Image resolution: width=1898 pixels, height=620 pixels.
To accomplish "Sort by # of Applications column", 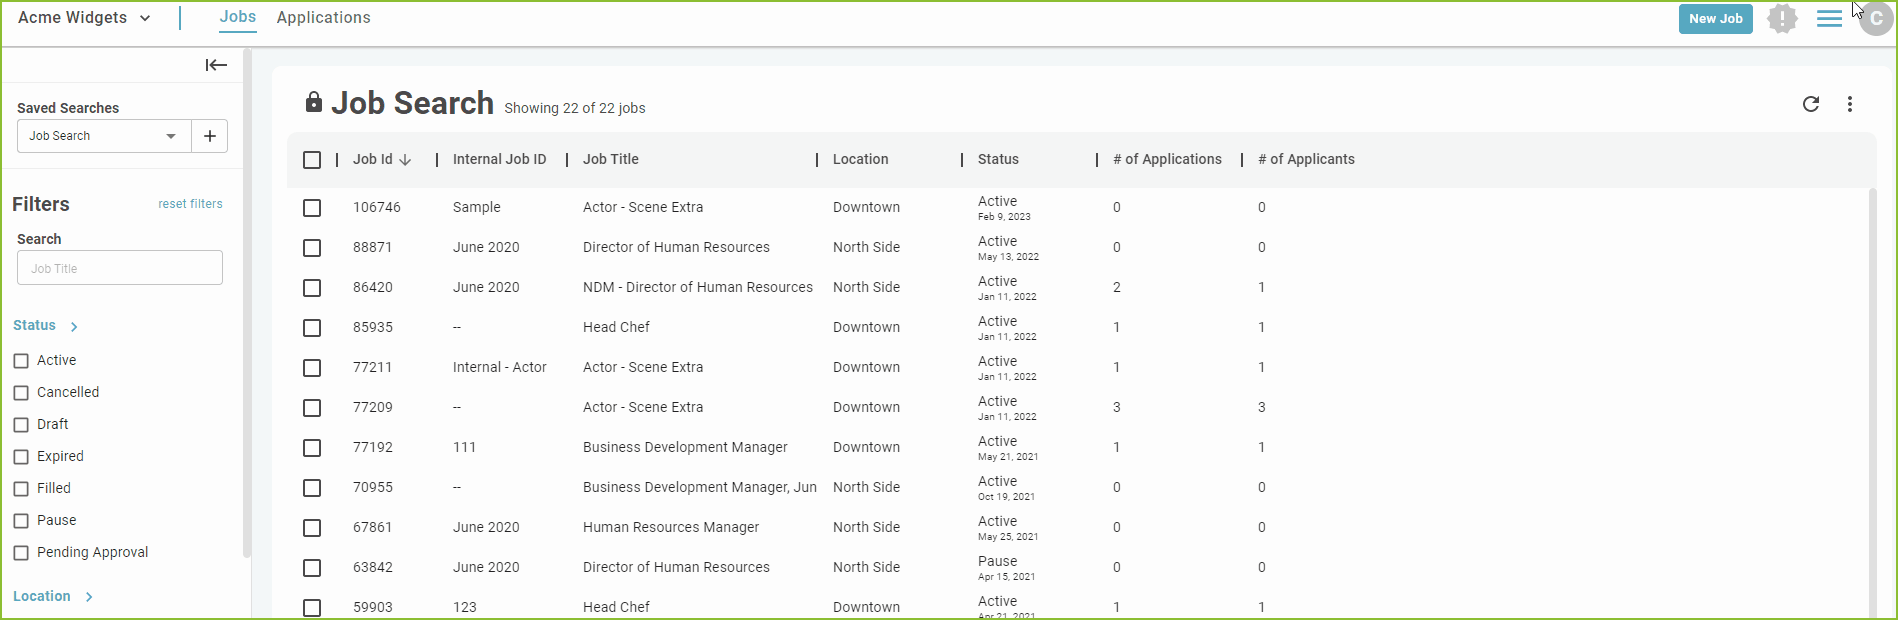I will (1167, 159).
